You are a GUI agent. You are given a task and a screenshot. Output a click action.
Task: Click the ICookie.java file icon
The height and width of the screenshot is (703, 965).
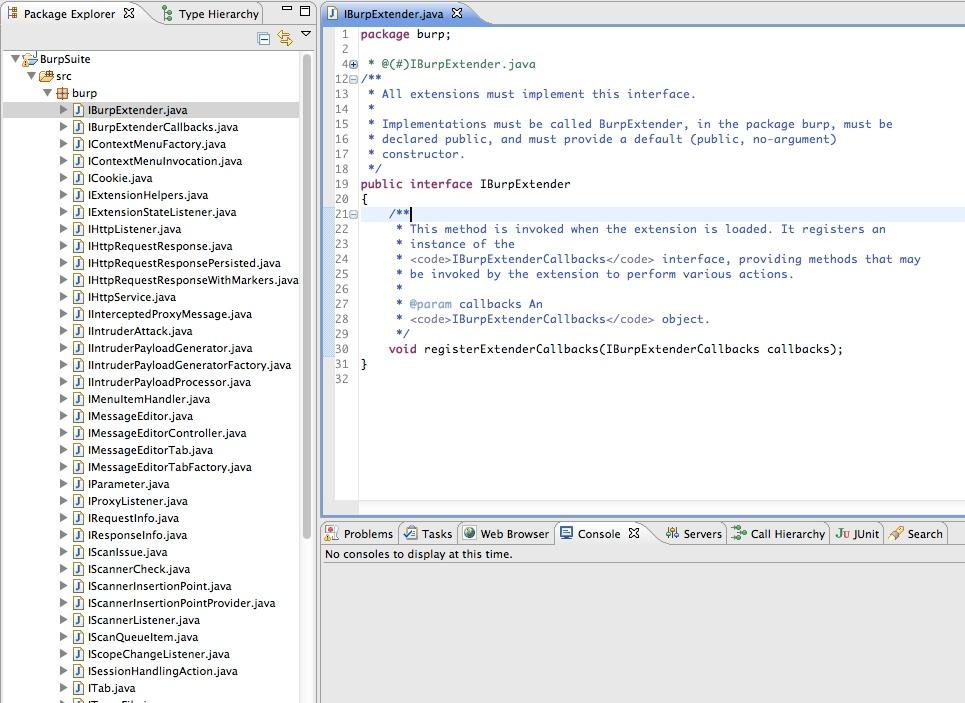[78, 178]
